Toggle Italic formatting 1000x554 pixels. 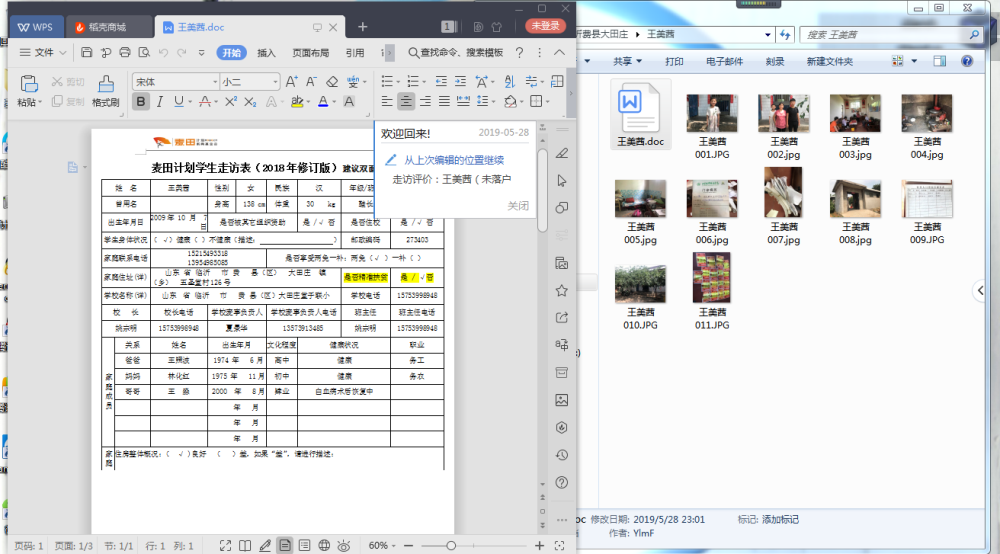tap(160, 101)
